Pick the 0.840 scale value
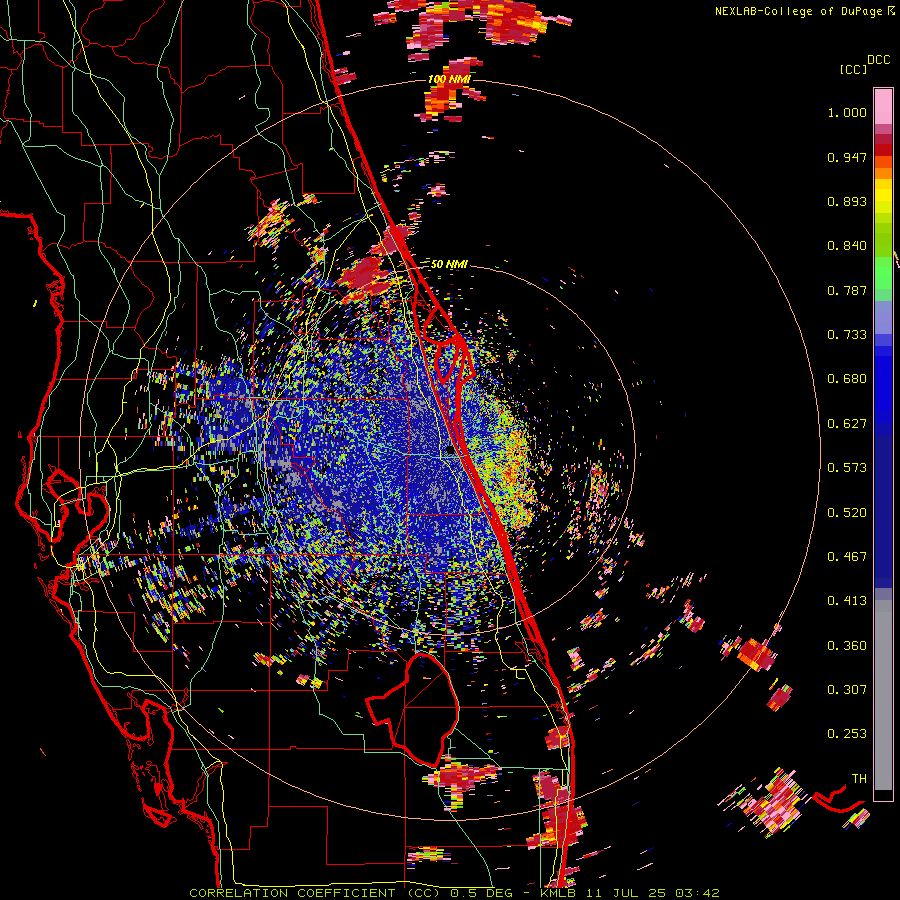 847,246
